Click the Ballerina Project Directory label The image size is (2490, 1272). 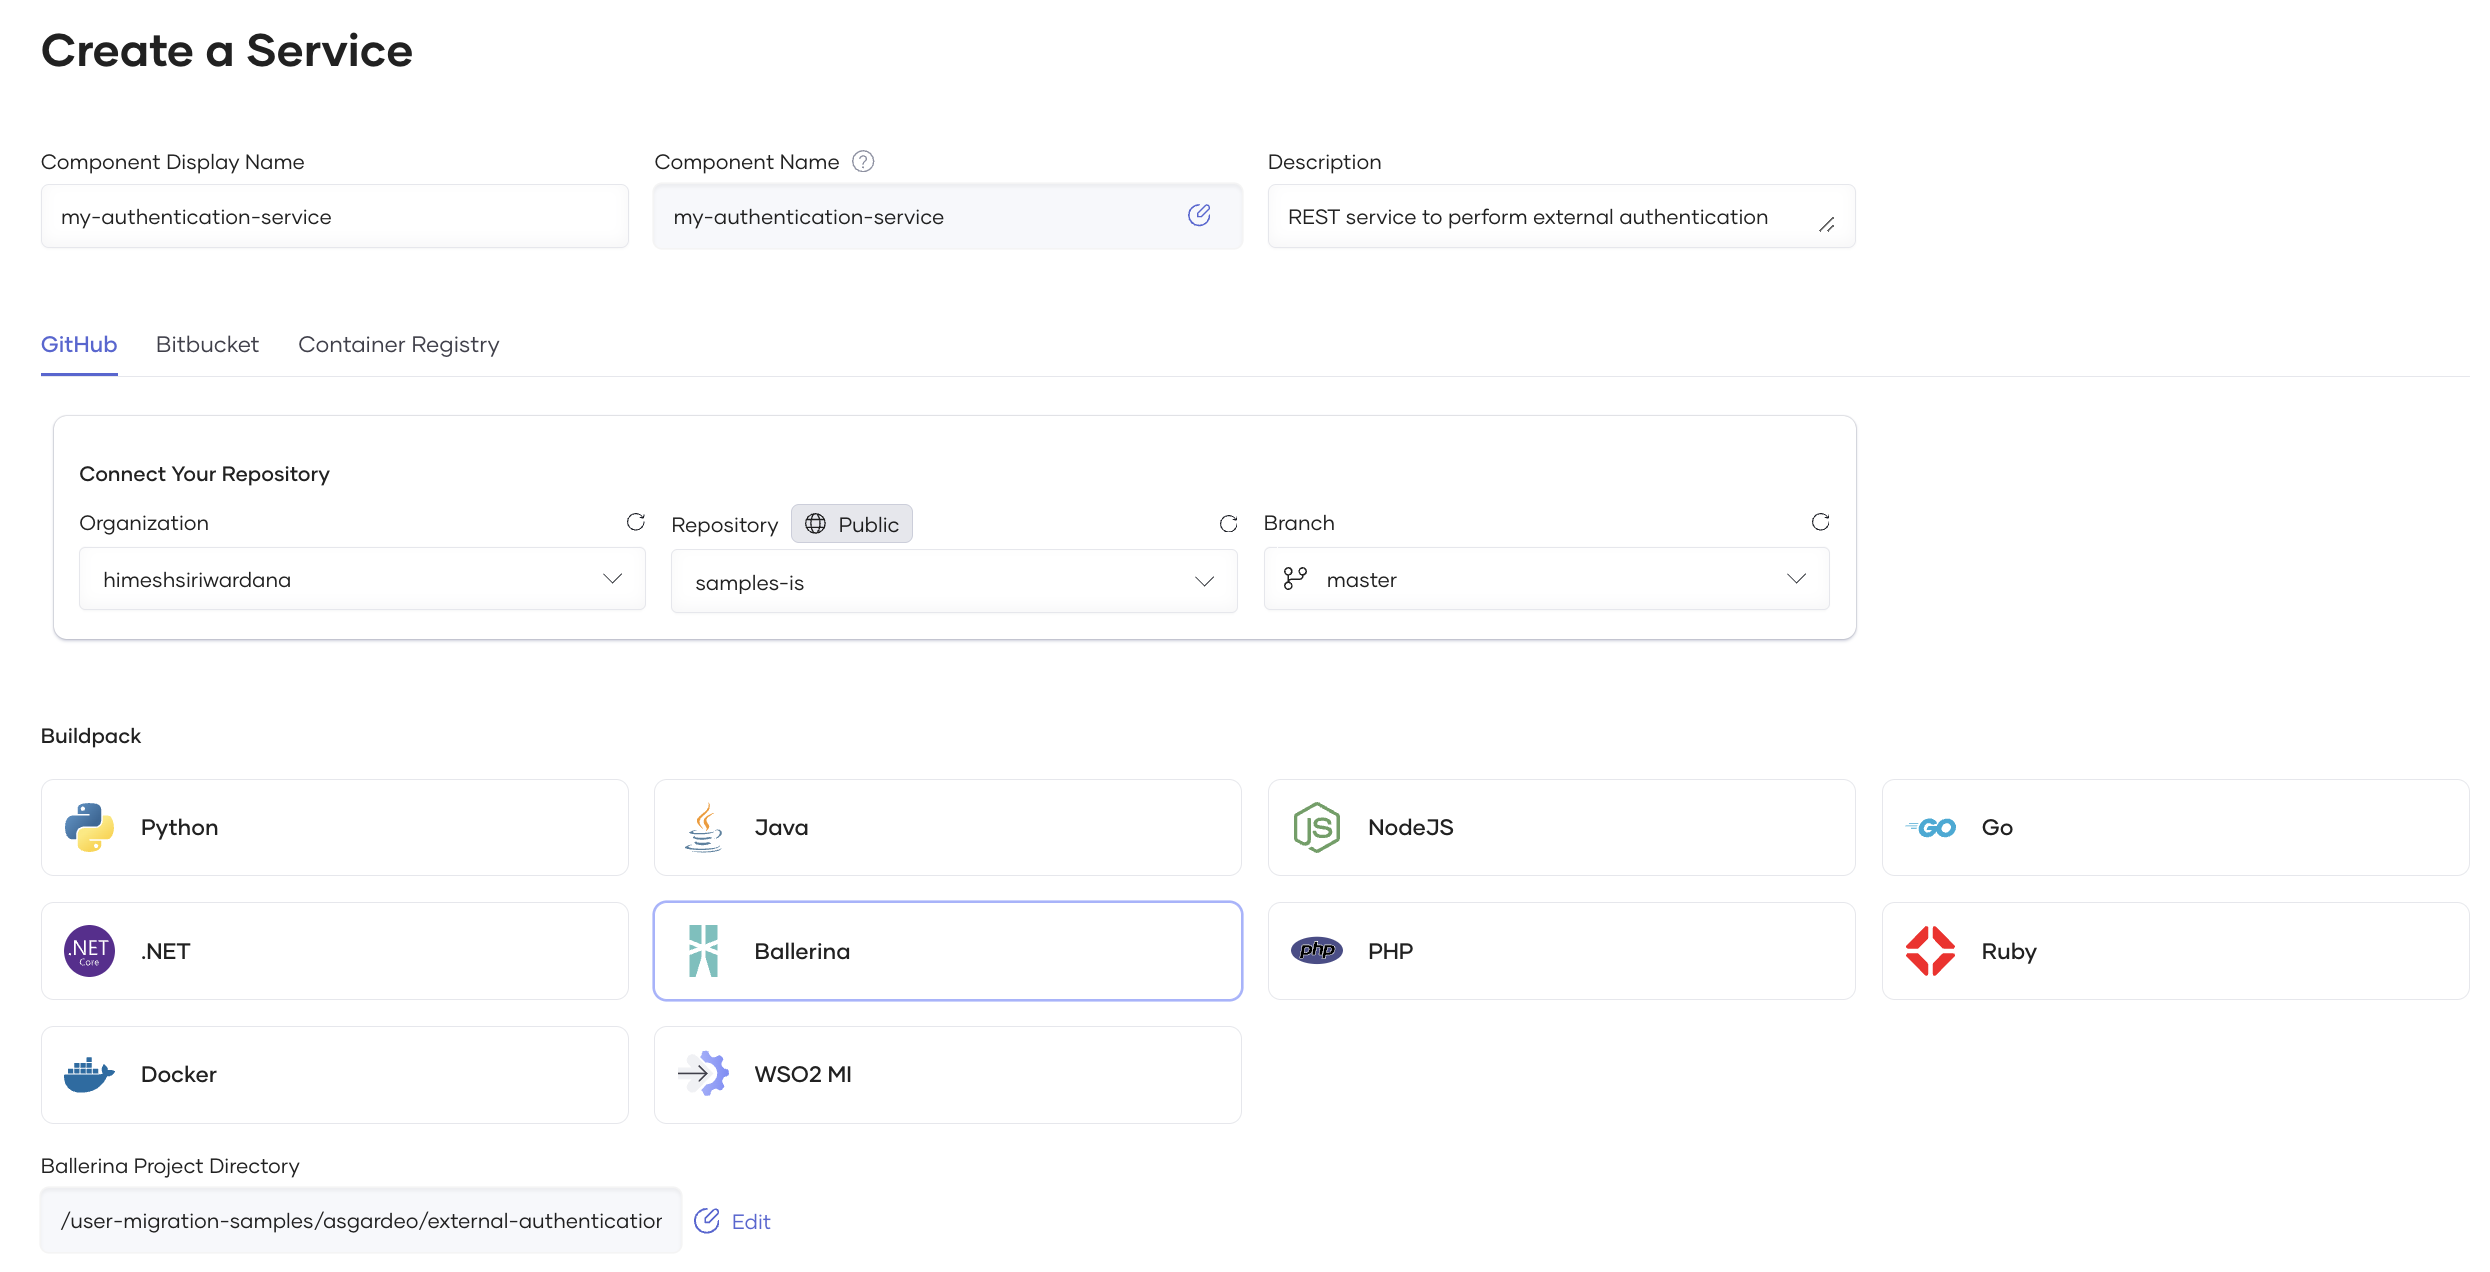tap(170, 1166)
